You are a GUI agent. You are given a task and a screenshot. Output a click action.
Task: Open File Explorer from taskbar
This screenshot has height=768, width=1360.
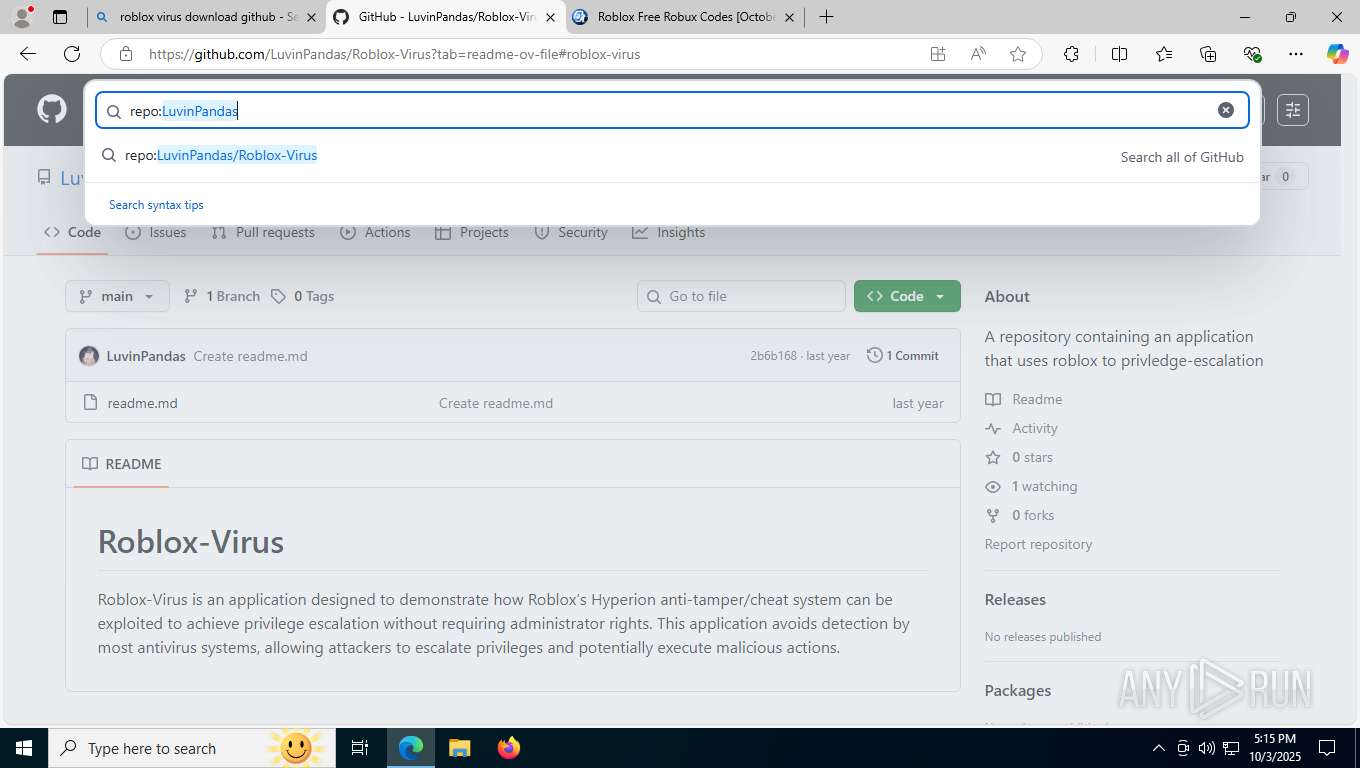[459, 748]
